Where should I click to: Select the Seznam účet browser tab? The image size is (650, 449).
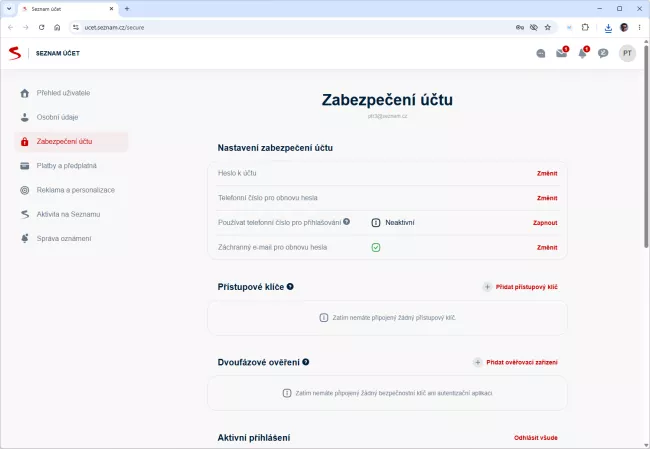click(68, 9)
